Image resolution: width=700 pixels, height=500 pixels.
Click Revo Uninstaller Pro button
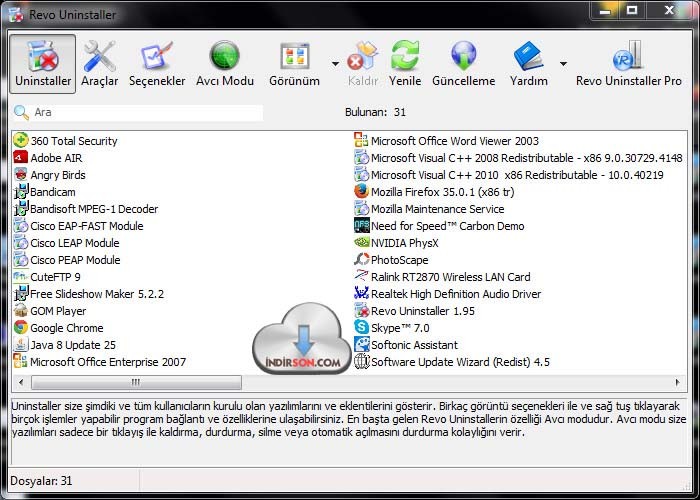click(629, 64)
